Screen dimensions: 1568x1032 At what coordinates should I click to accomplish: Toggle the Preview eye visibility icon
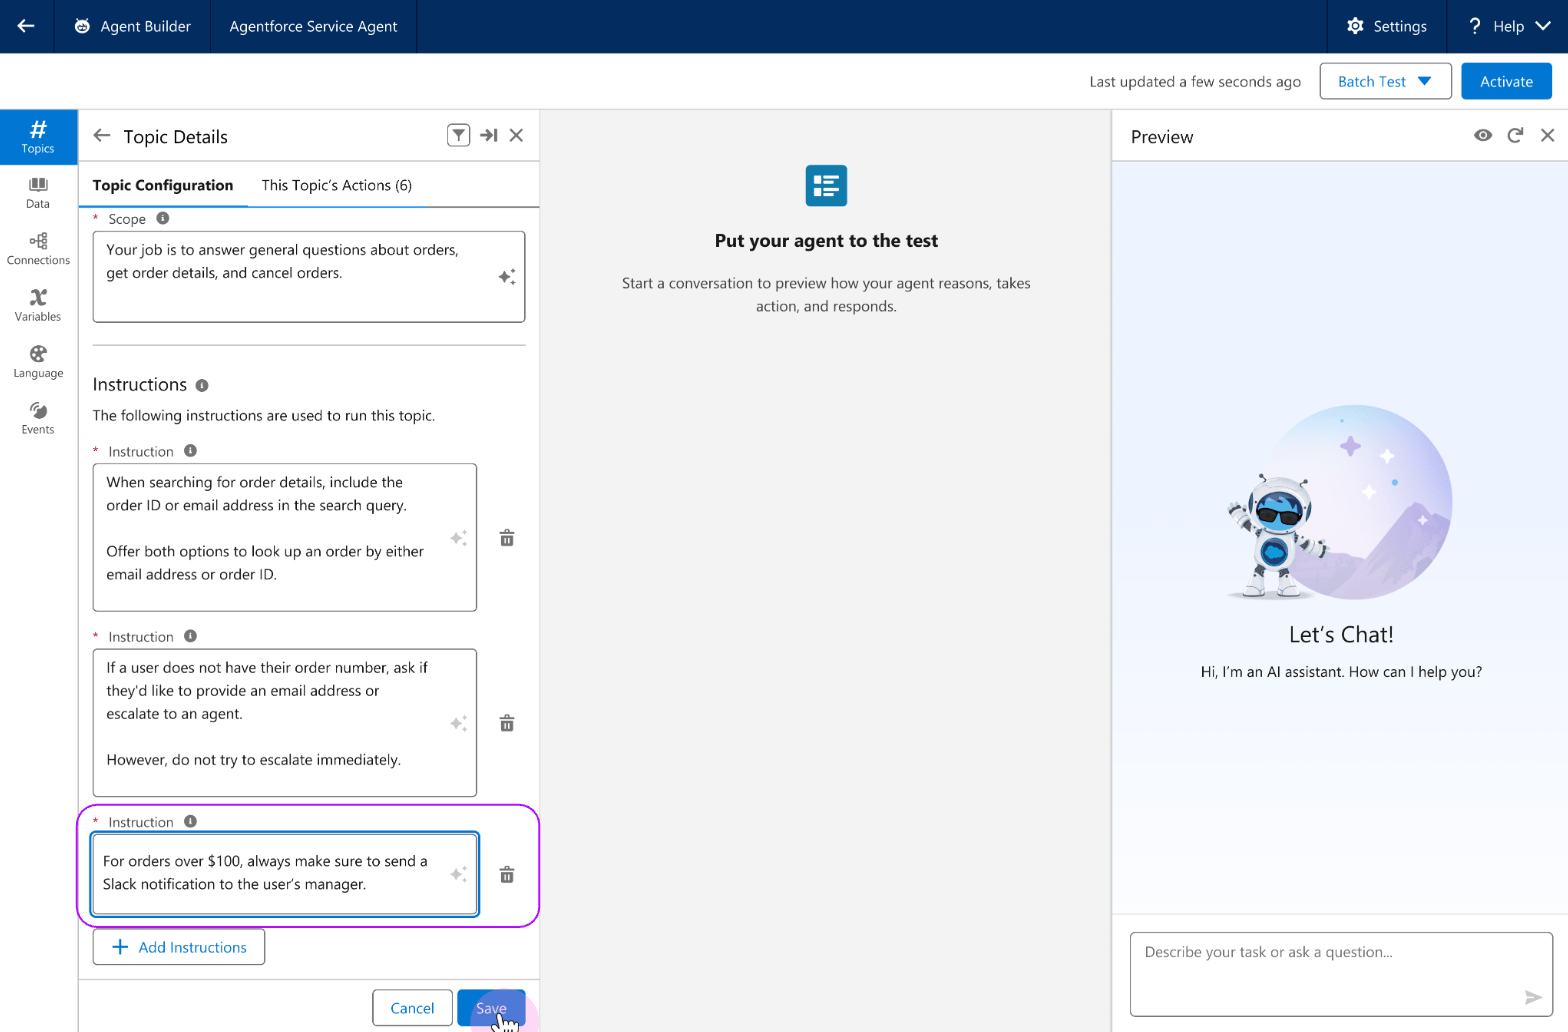pos(1483,135)
